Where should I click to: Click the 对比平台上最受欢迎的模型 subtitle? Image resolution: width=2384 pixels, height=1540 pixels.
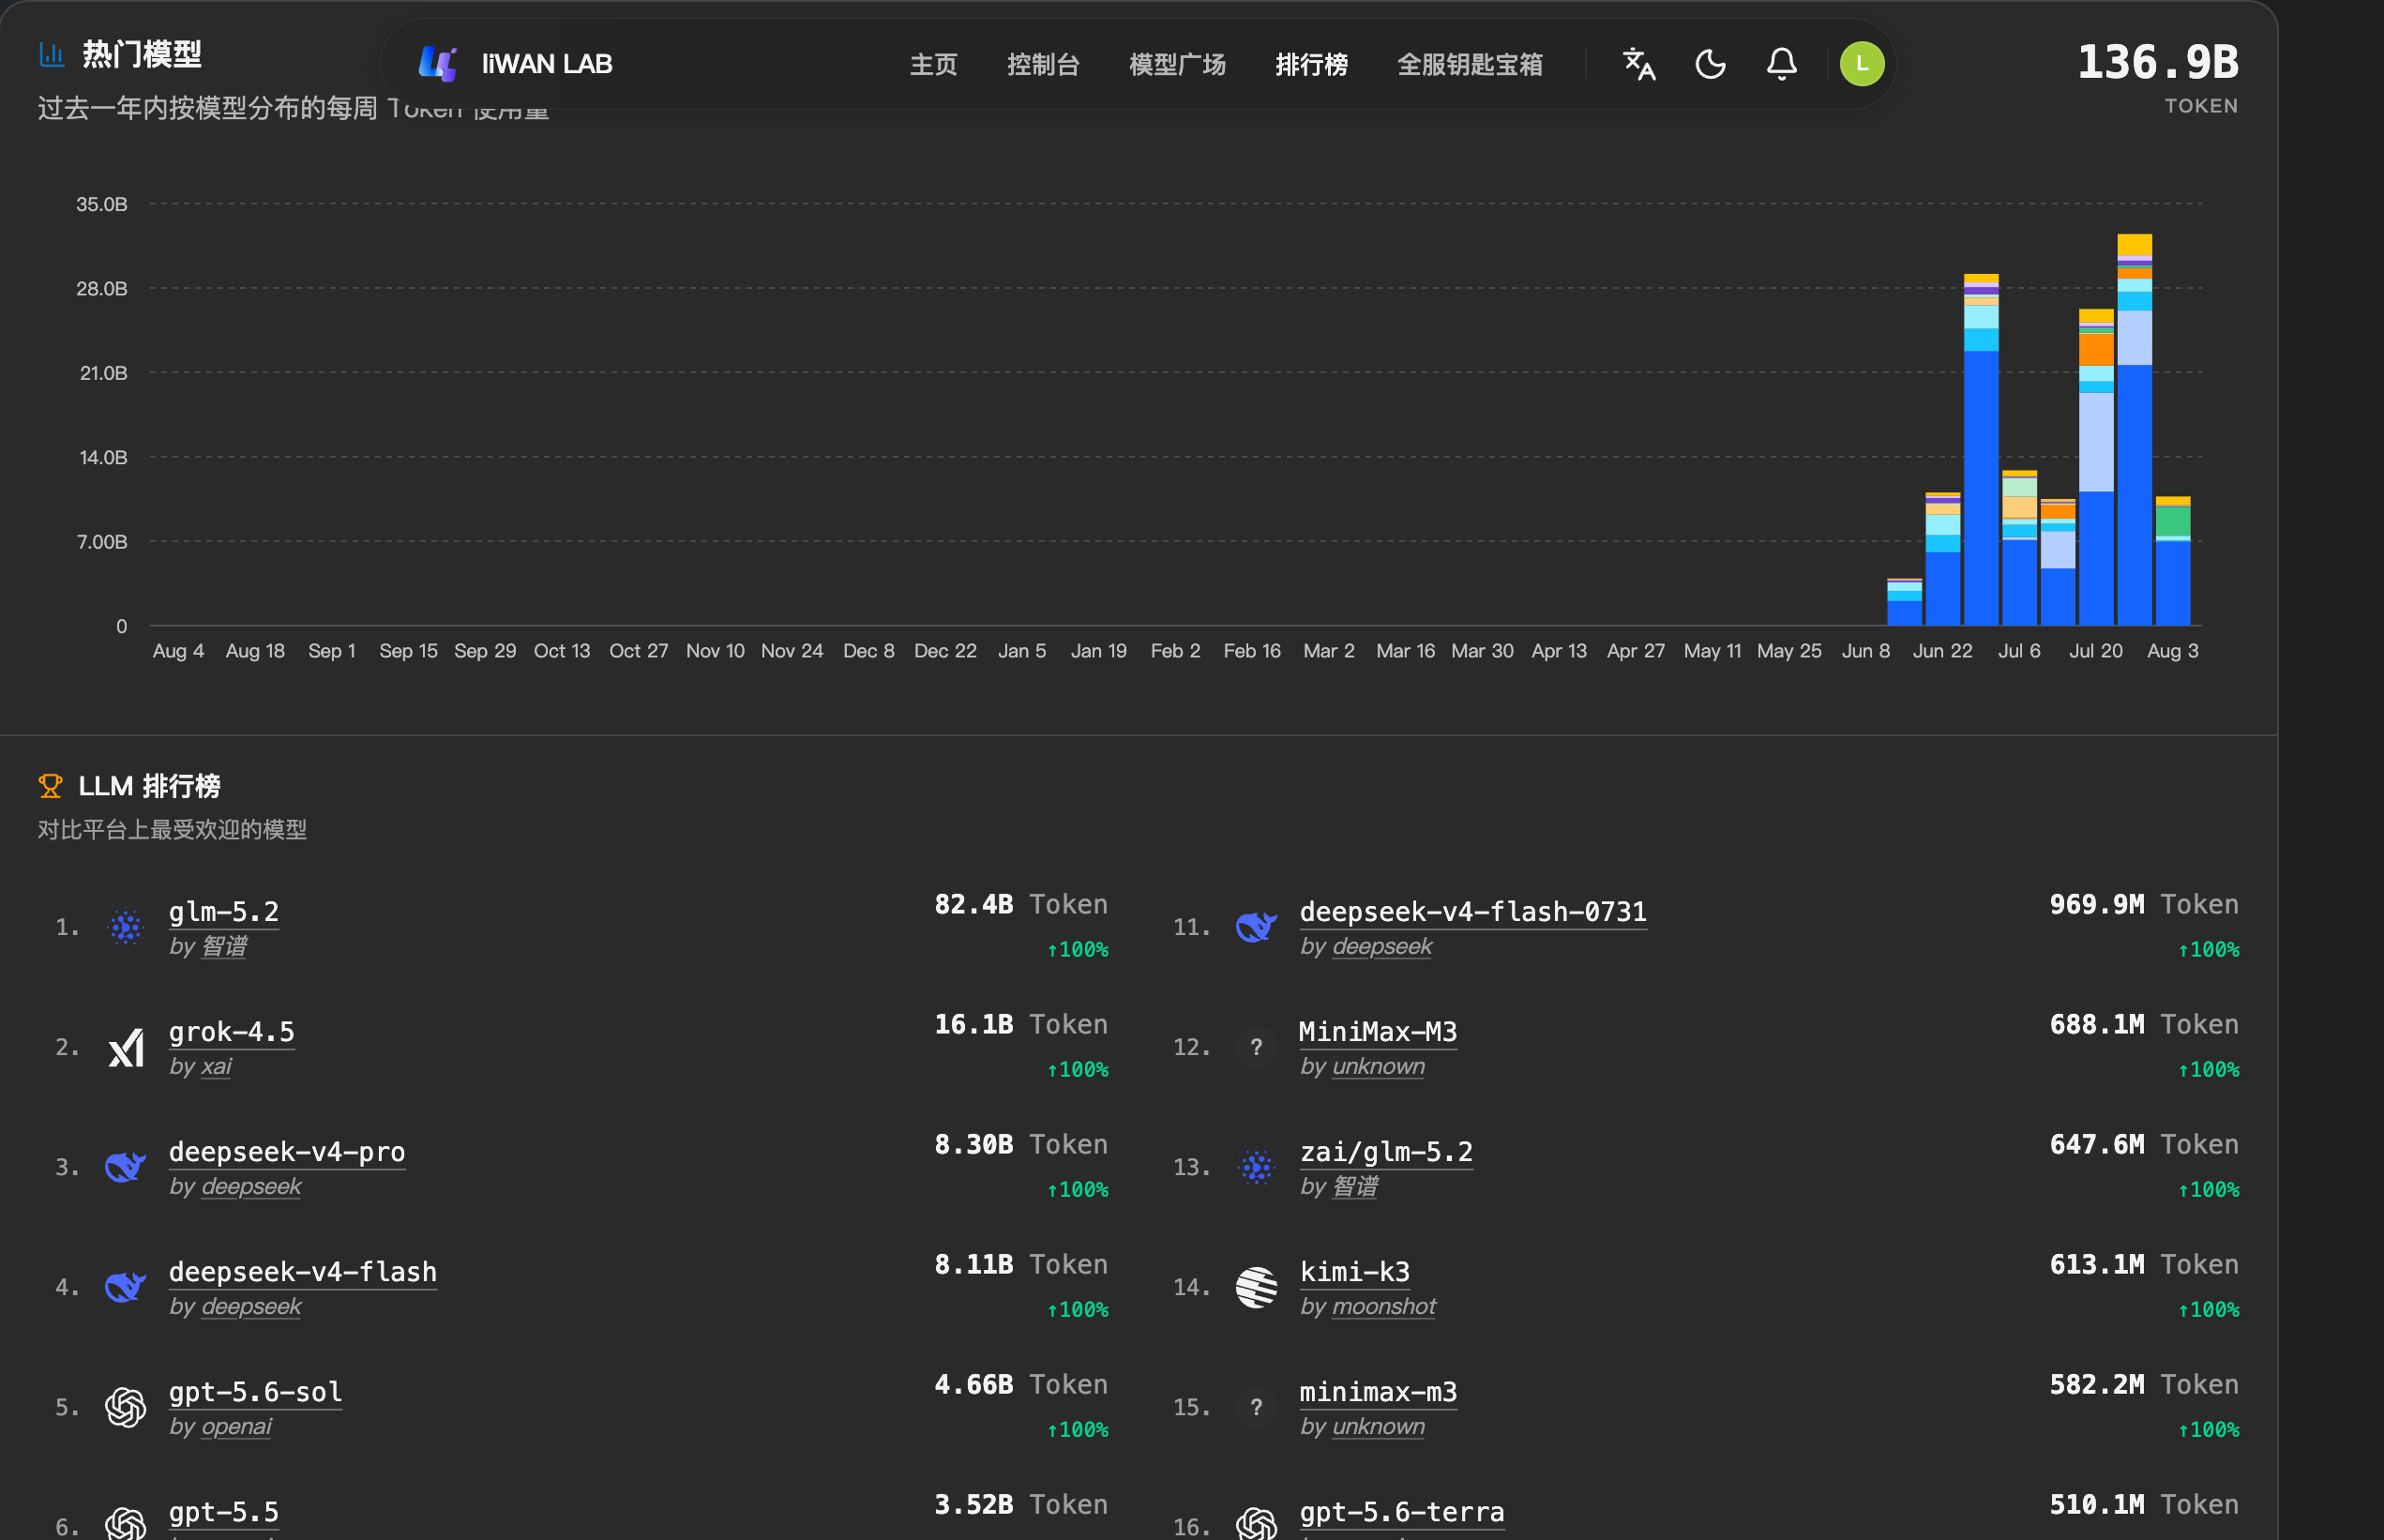pyautogui.click(x=172, y=830)
